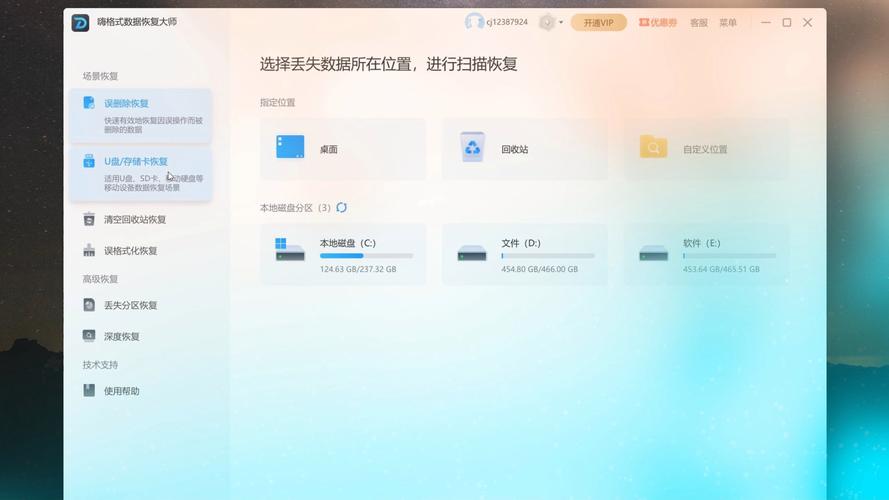This screenshot has height=500, width=889.
Task: Refresh the 本地磁盘分区 list
Action: pos(341,207)
